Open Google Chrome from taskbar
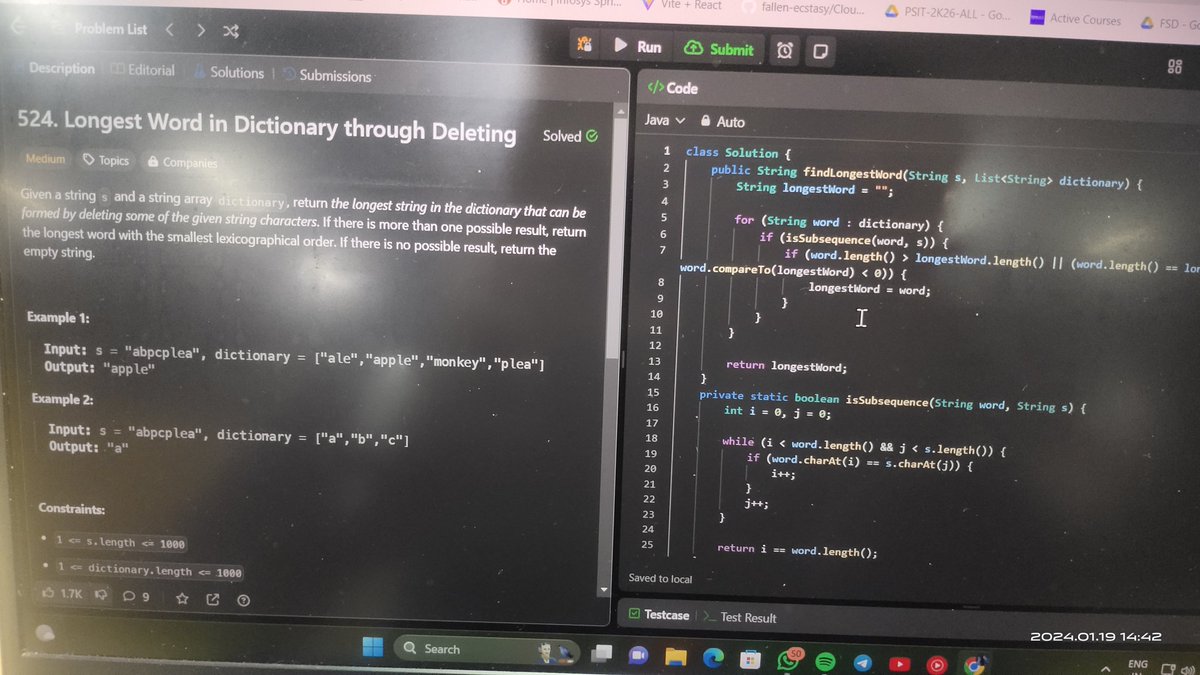Image resolution: width=1200 pixels, height=675 pixels. (x=973, y=664)
